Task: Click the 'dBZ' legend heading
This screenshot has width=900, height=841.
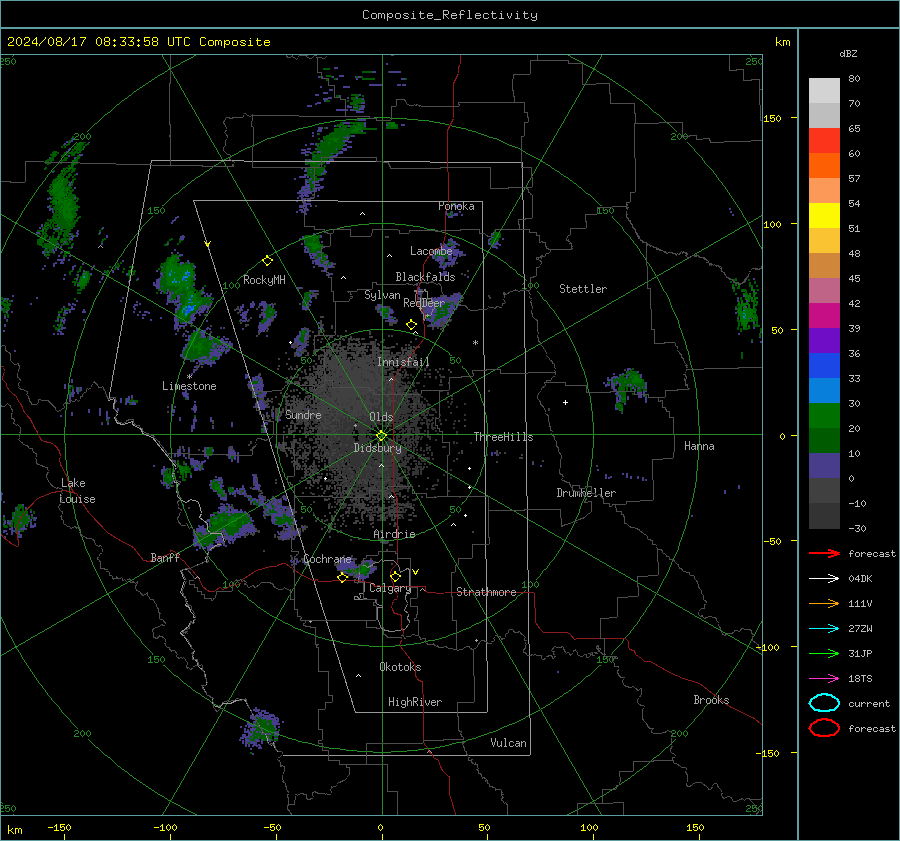Action: click(848, 54)
